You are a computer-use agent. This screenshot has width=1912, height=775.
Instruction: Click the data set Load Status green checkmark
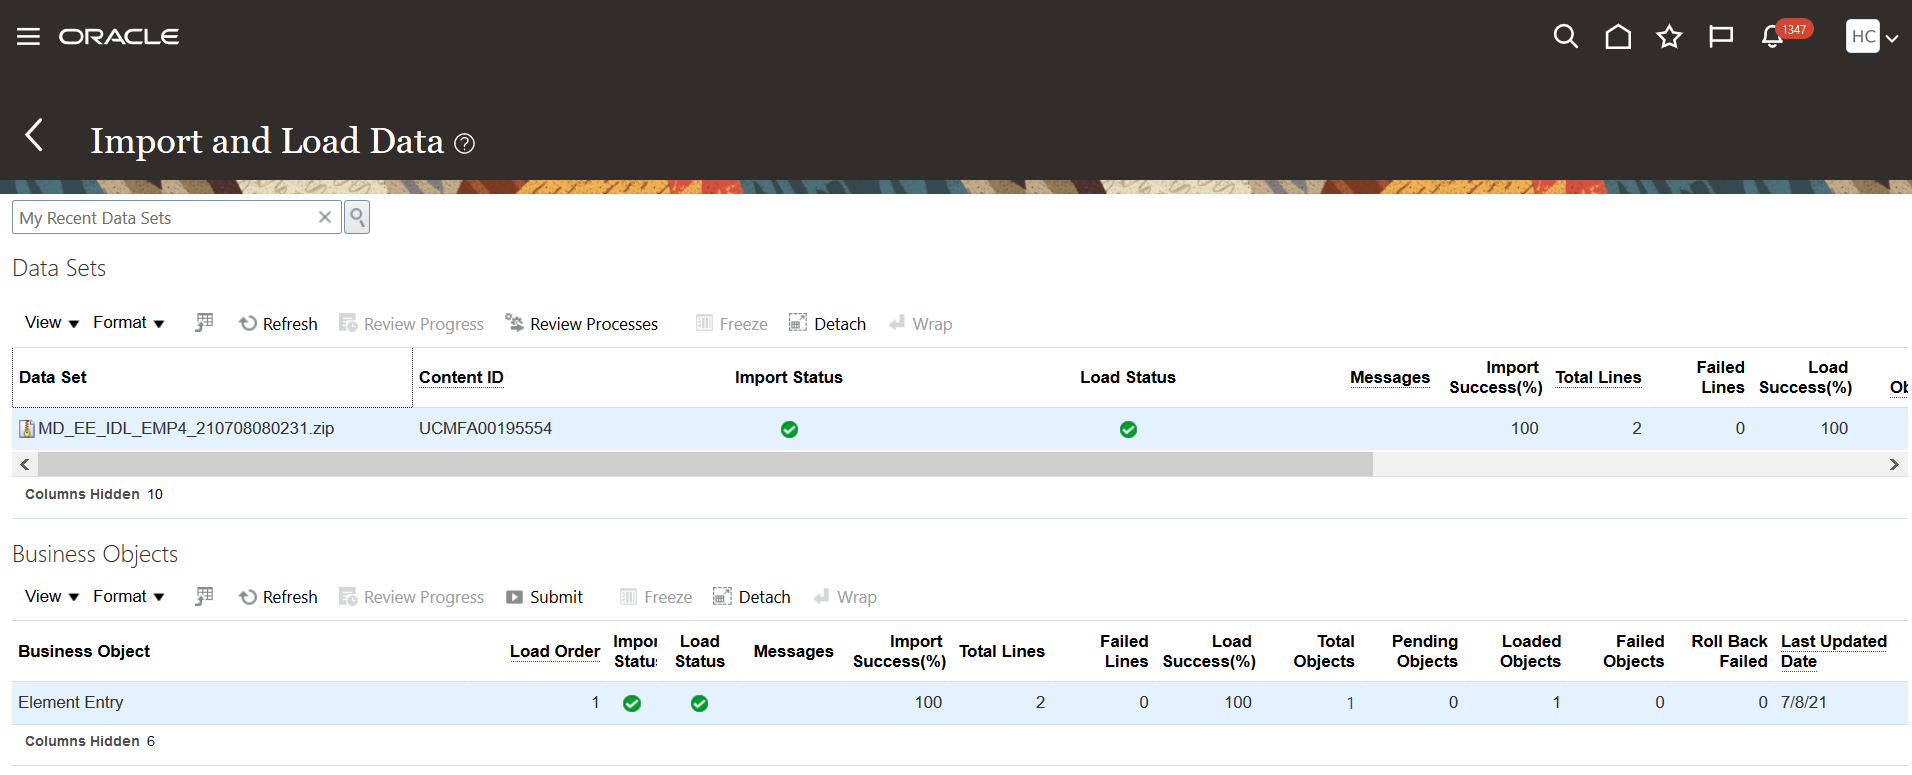[1128, 429]
